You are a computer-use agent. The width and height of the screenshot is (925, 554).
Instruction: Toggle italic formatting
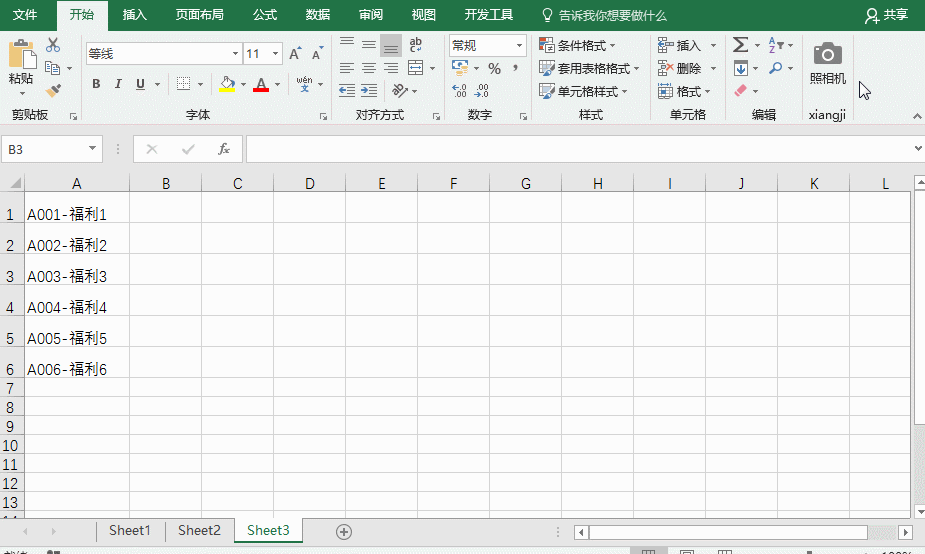(118, 84)
